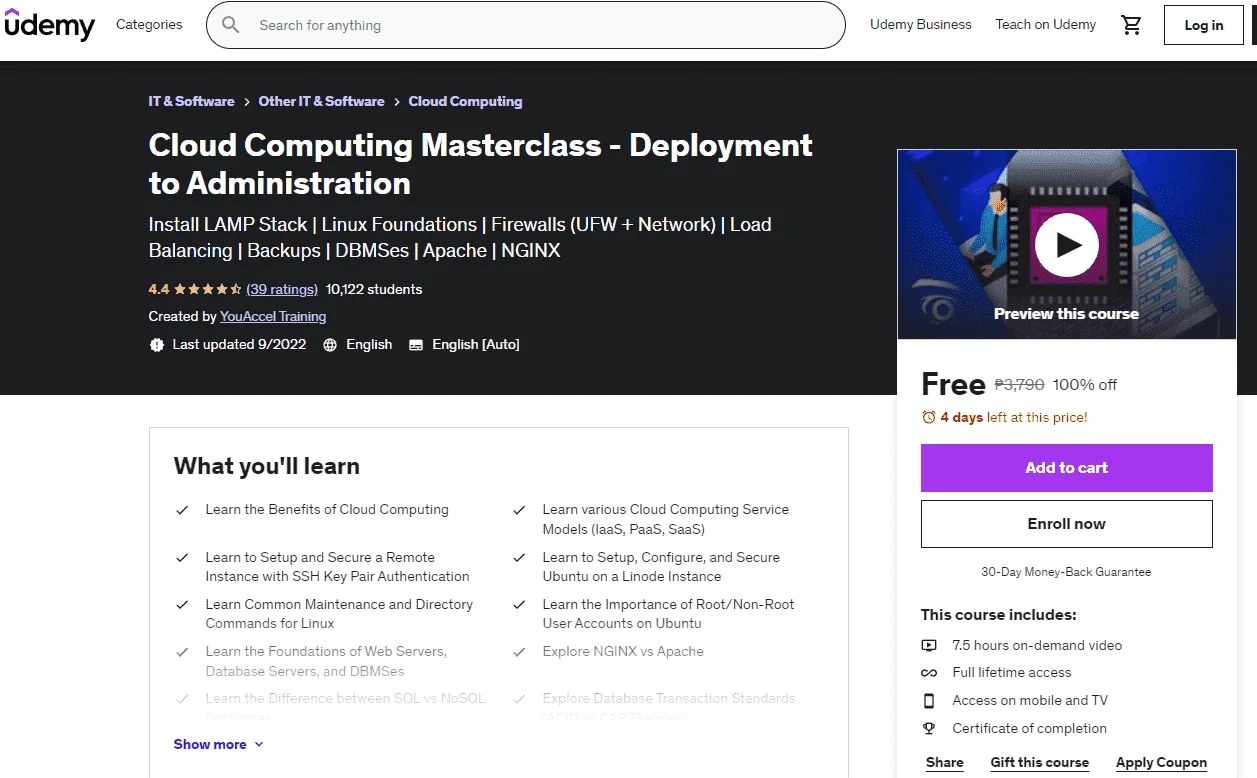Click Access on mobile and TV text
Screen dimensions: 1257x778
tap(1030, 700)
